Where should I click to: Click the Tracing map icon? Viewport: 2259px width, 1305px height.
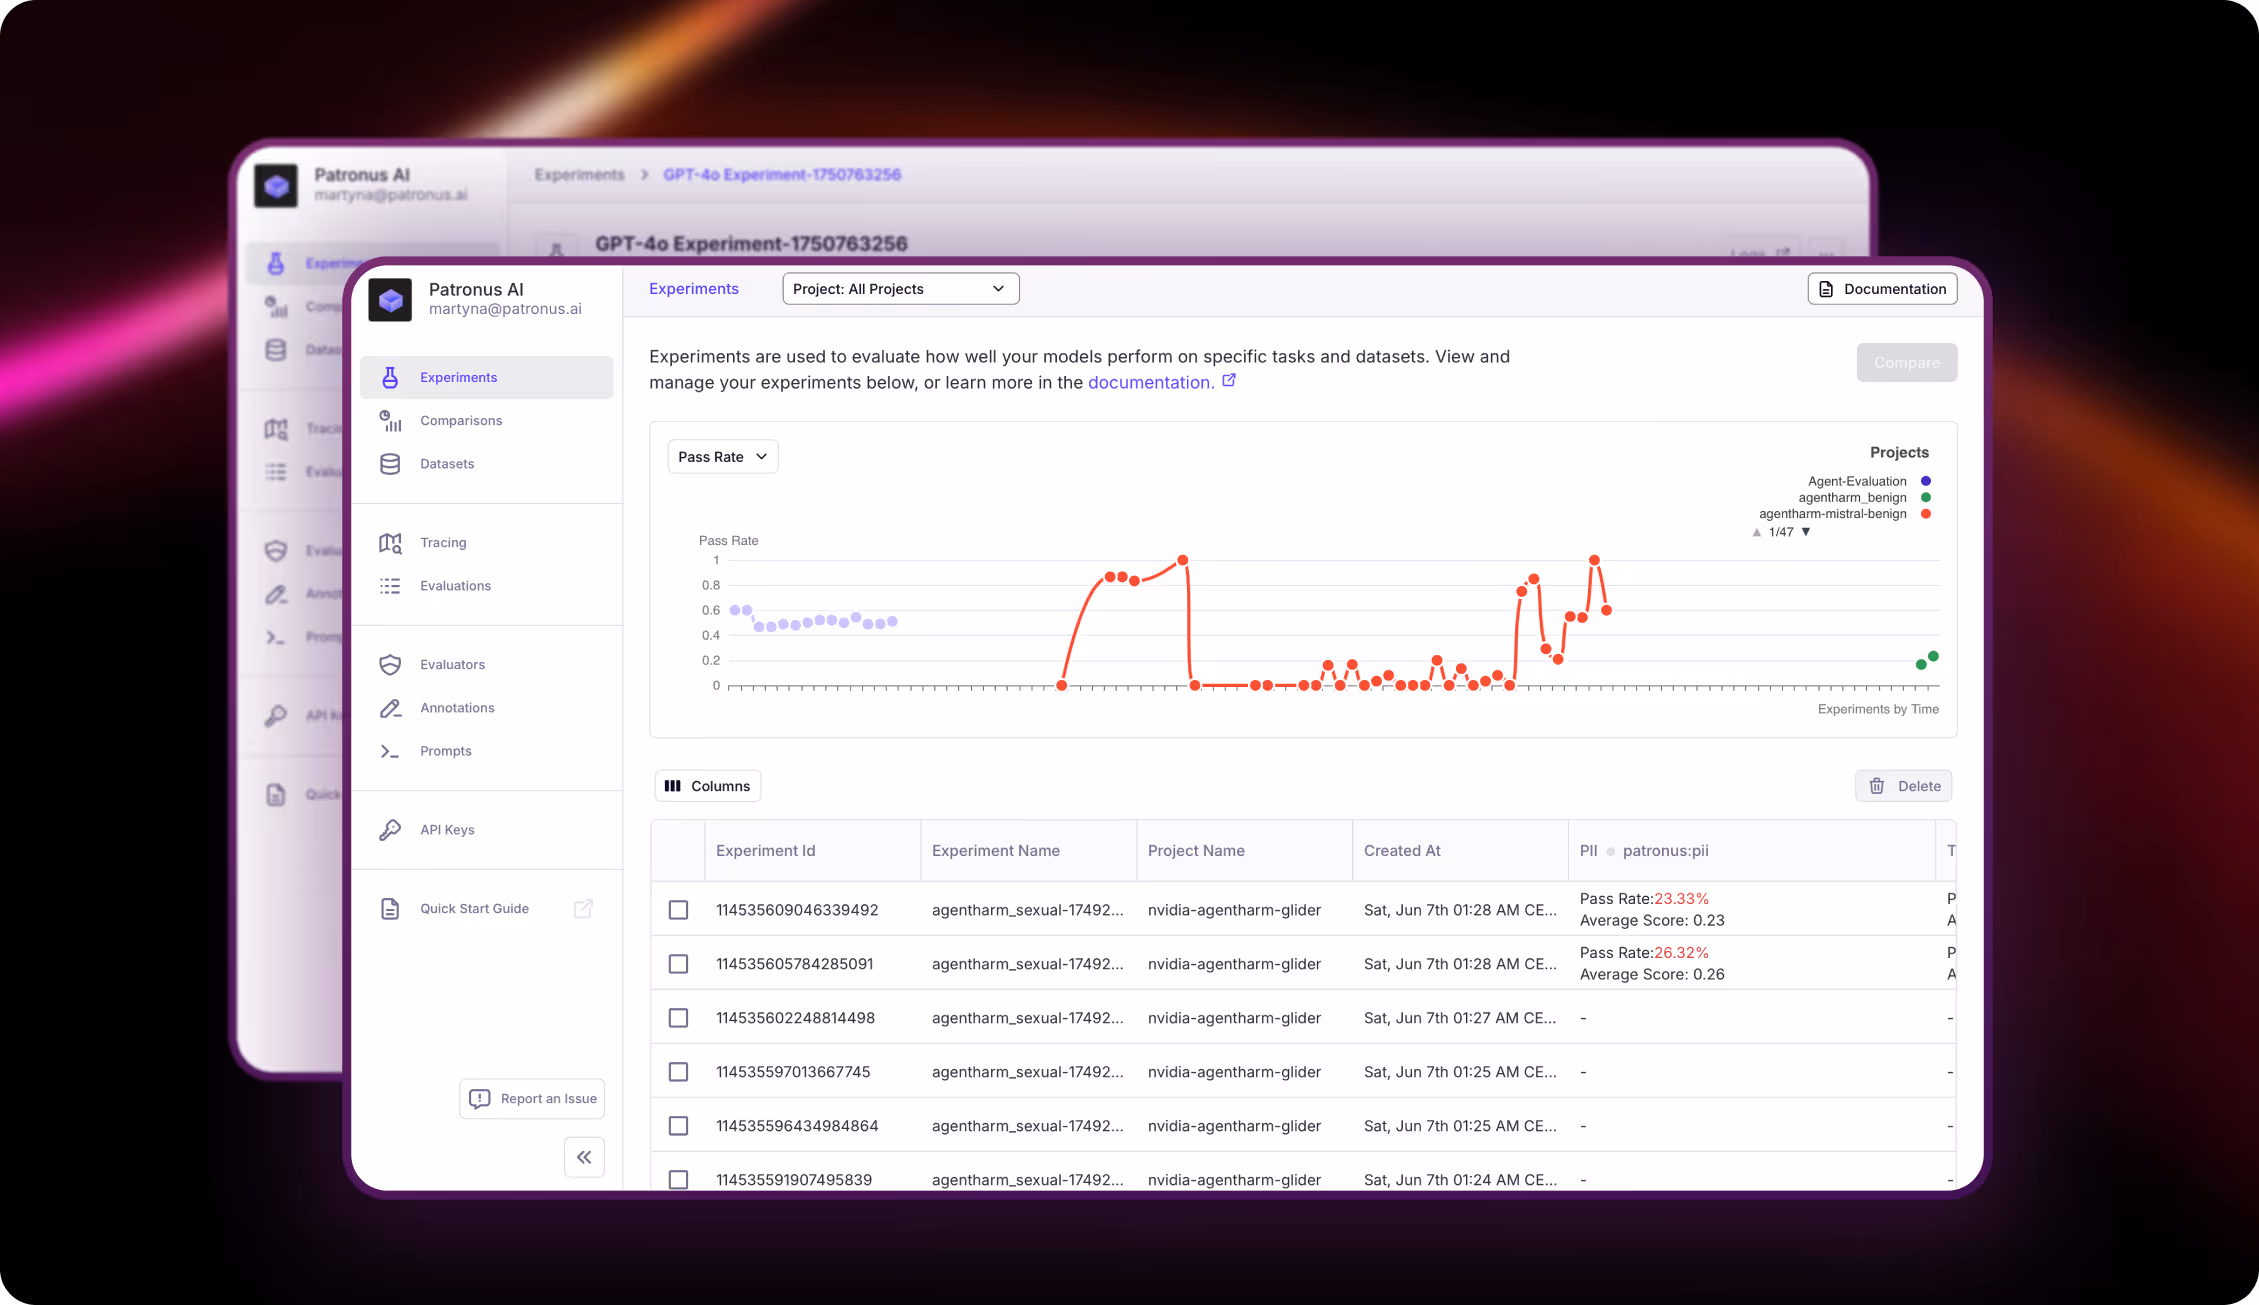(x=390, y=543)
